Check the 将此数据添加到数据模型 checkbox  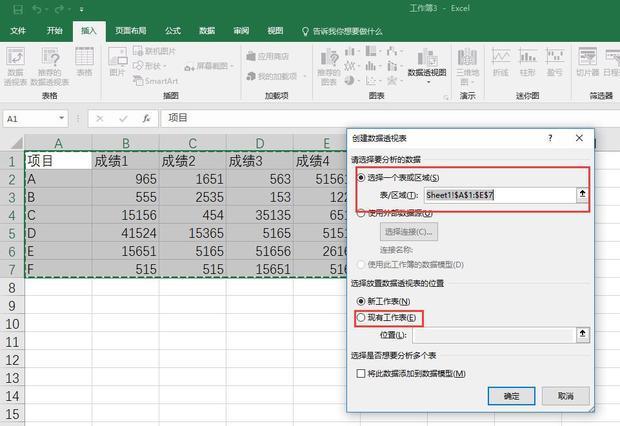pos(362,373)
